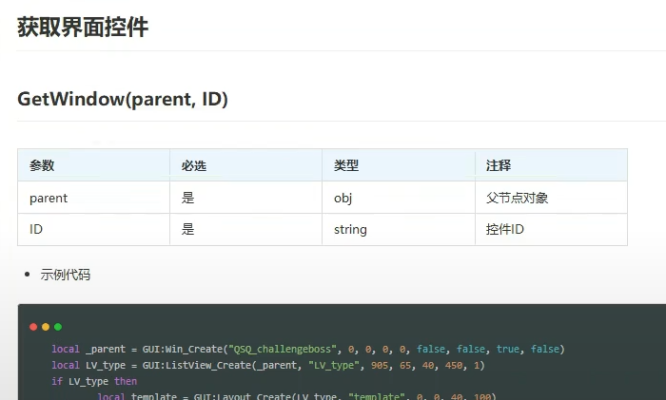The height and width of the screenshot is (400, 666).
Task: Click 是 in the parent row
Action: coord(188,198)
